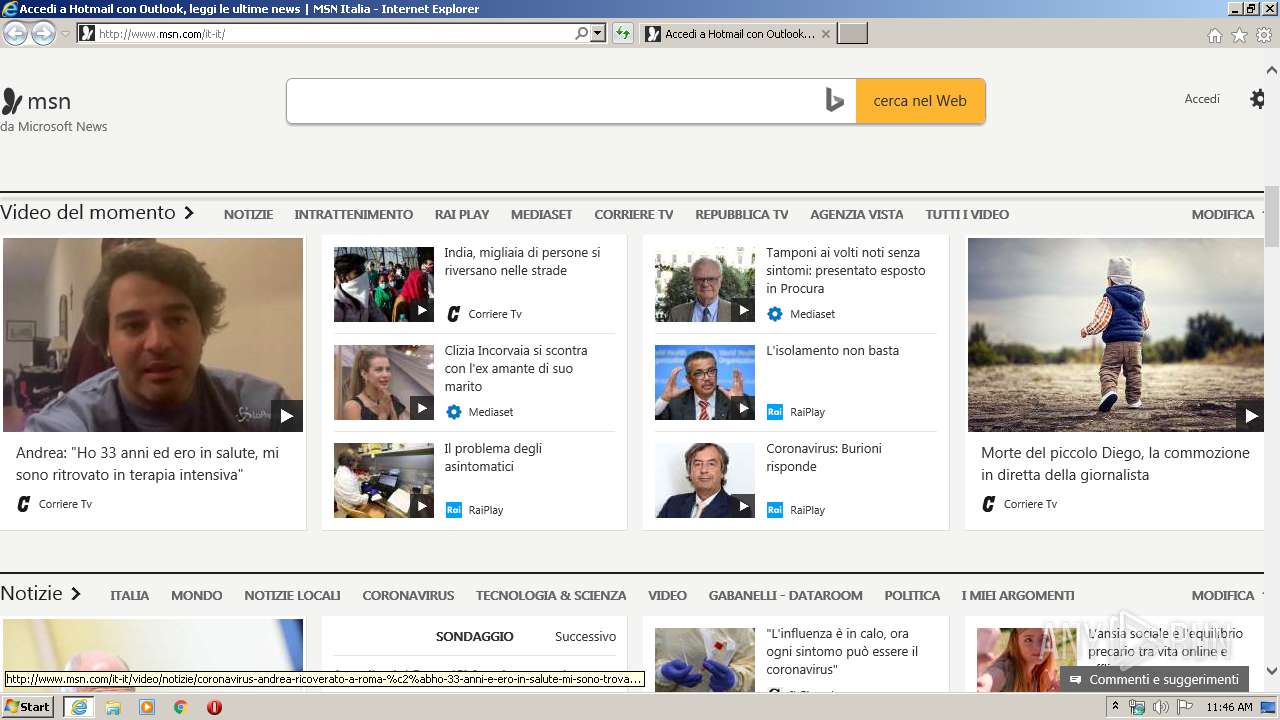The width and height of the screenshot is (1280, 720).
Task: Open Opera from the taskbar
Action: [214, 707]
